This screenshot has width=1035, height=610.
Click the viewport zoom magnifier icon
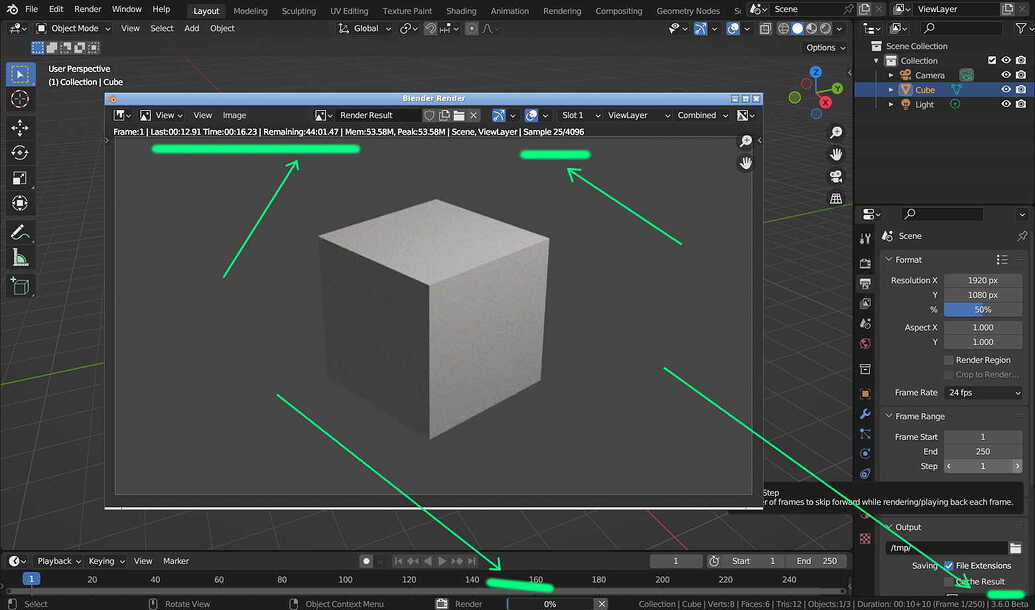point(836,133)
